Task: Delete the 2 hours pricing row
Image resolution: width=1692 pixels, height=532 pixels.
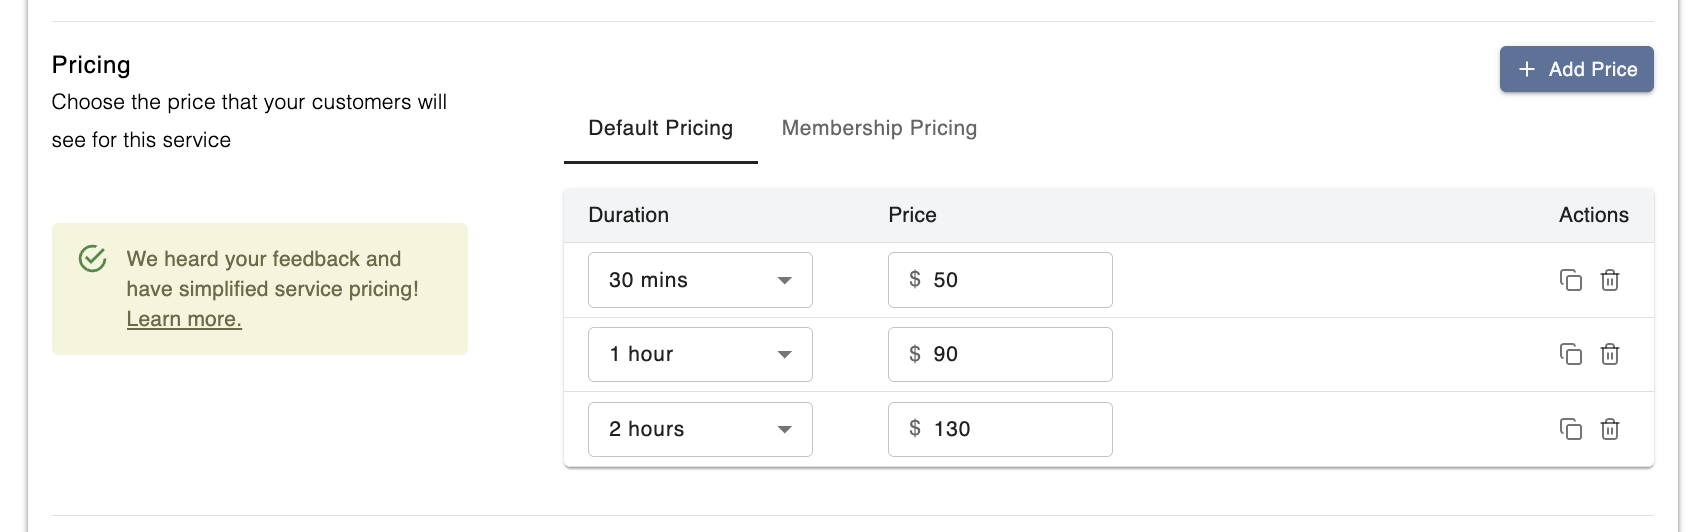Action: [x=1610, y=429]
